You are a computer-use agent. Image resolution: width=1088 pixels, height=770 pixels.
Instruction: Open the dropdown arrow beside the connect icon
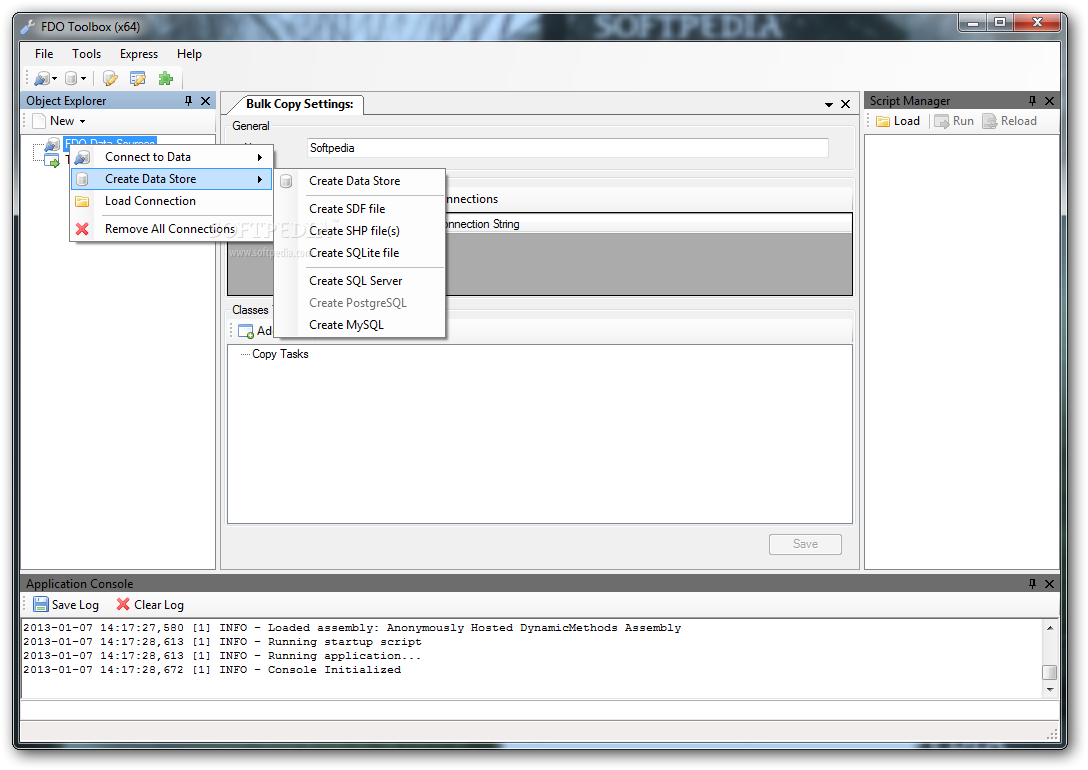pyautogui.click(x=55, y=78)
